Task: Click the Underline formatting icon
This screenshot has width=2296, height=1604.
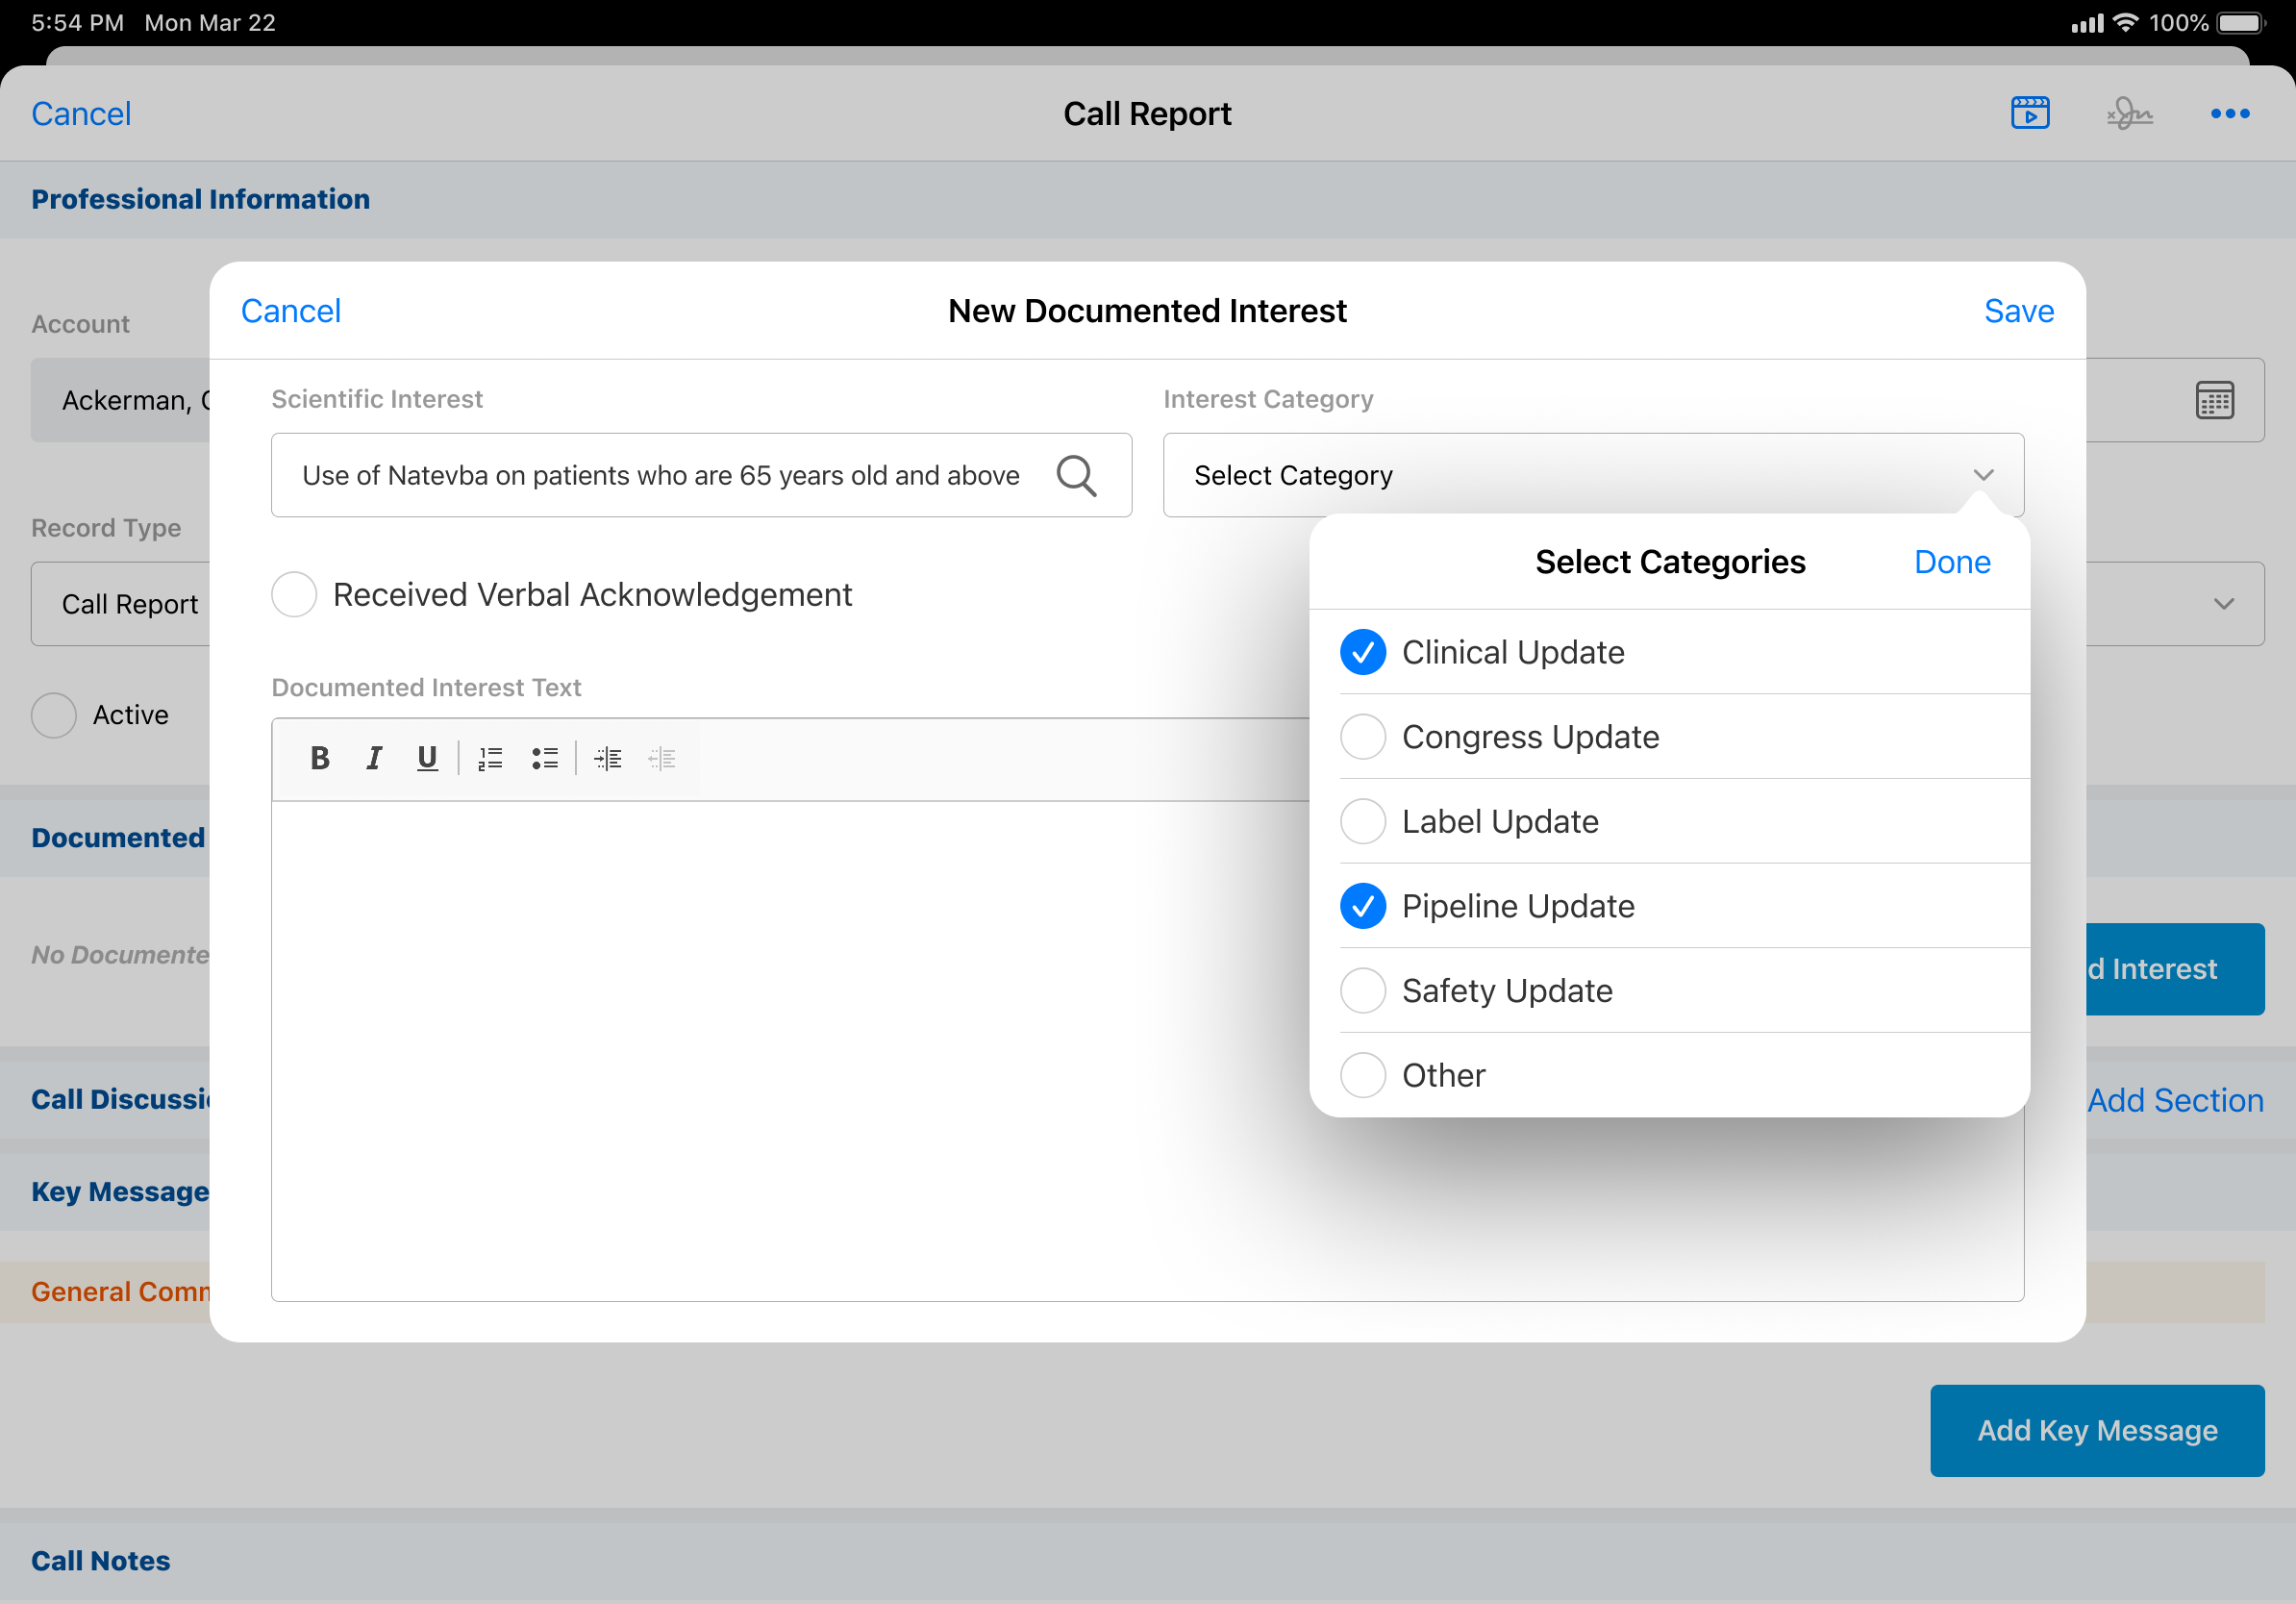Action: (427, 759)
